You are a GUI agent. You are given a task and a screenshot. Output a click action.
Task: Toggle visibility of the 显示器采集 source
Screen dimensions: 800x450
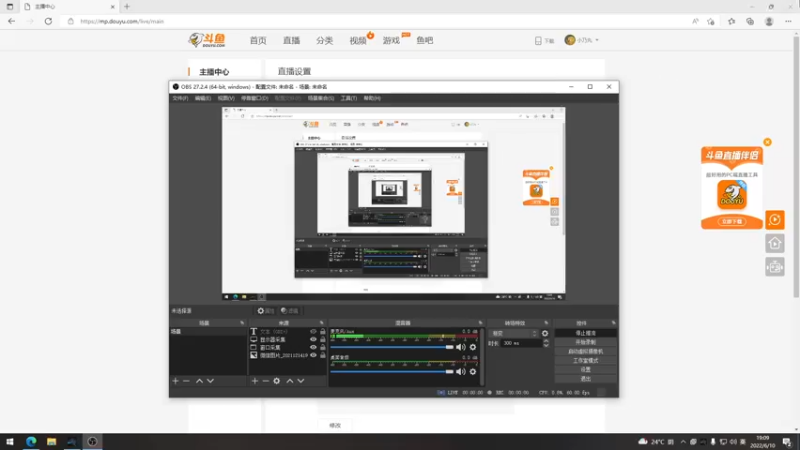click(x=313, y=339)
